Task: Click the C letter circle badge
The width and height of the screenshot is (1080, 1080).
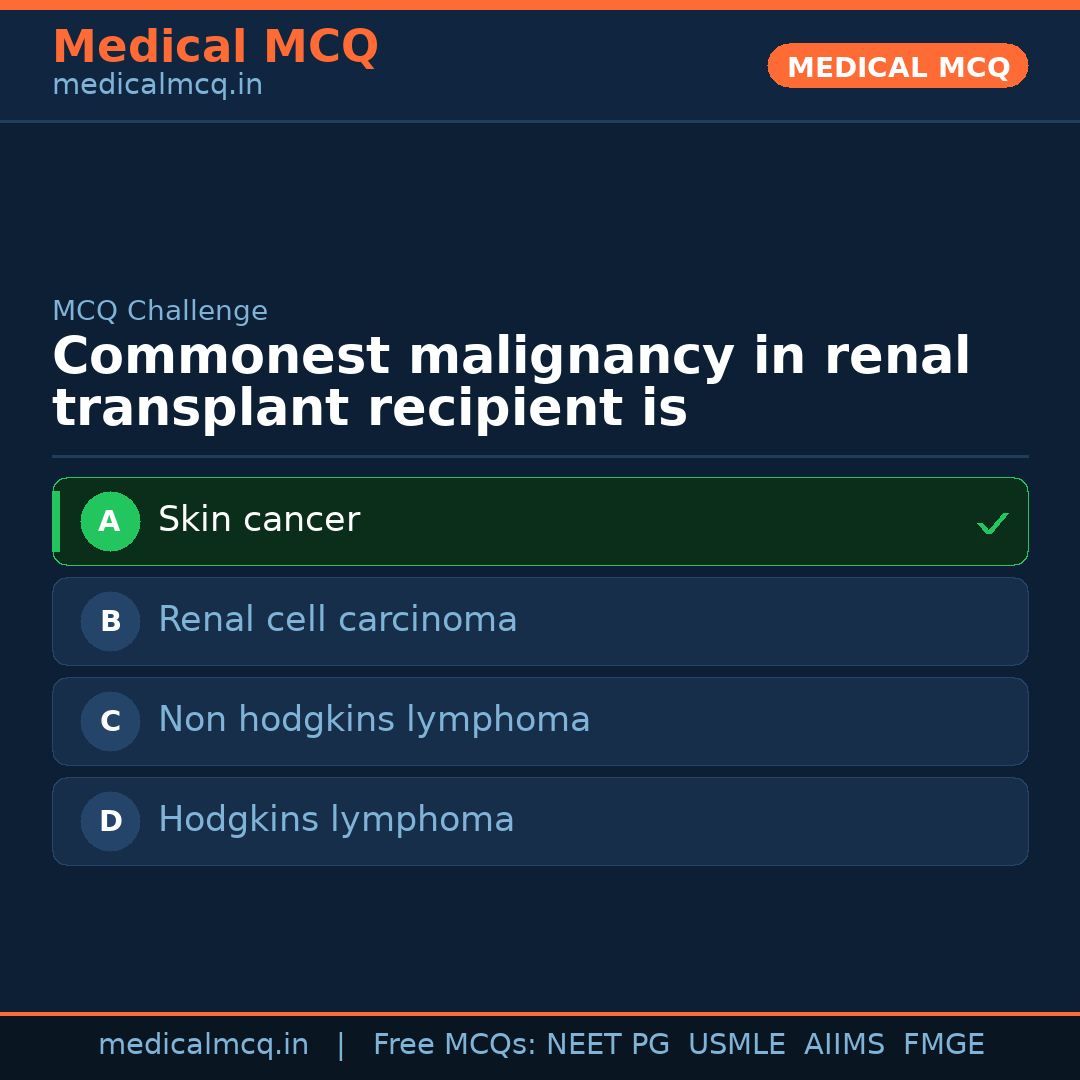Action: coord(110,721)
